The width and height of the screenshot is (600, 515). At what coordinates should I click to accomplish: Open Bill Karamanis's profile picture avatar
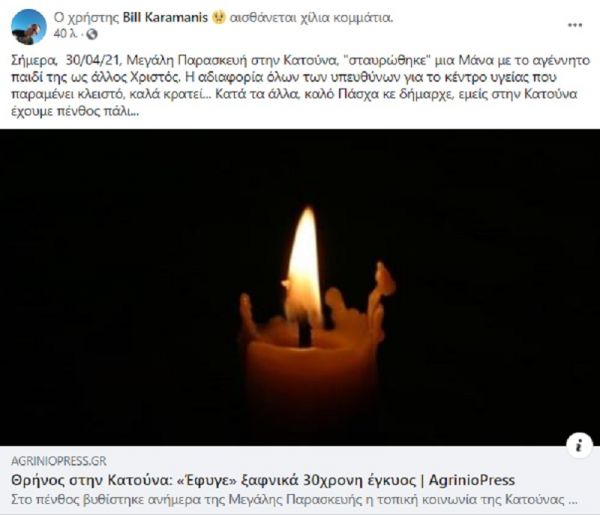pyautogui.click(x=28, y=27)
